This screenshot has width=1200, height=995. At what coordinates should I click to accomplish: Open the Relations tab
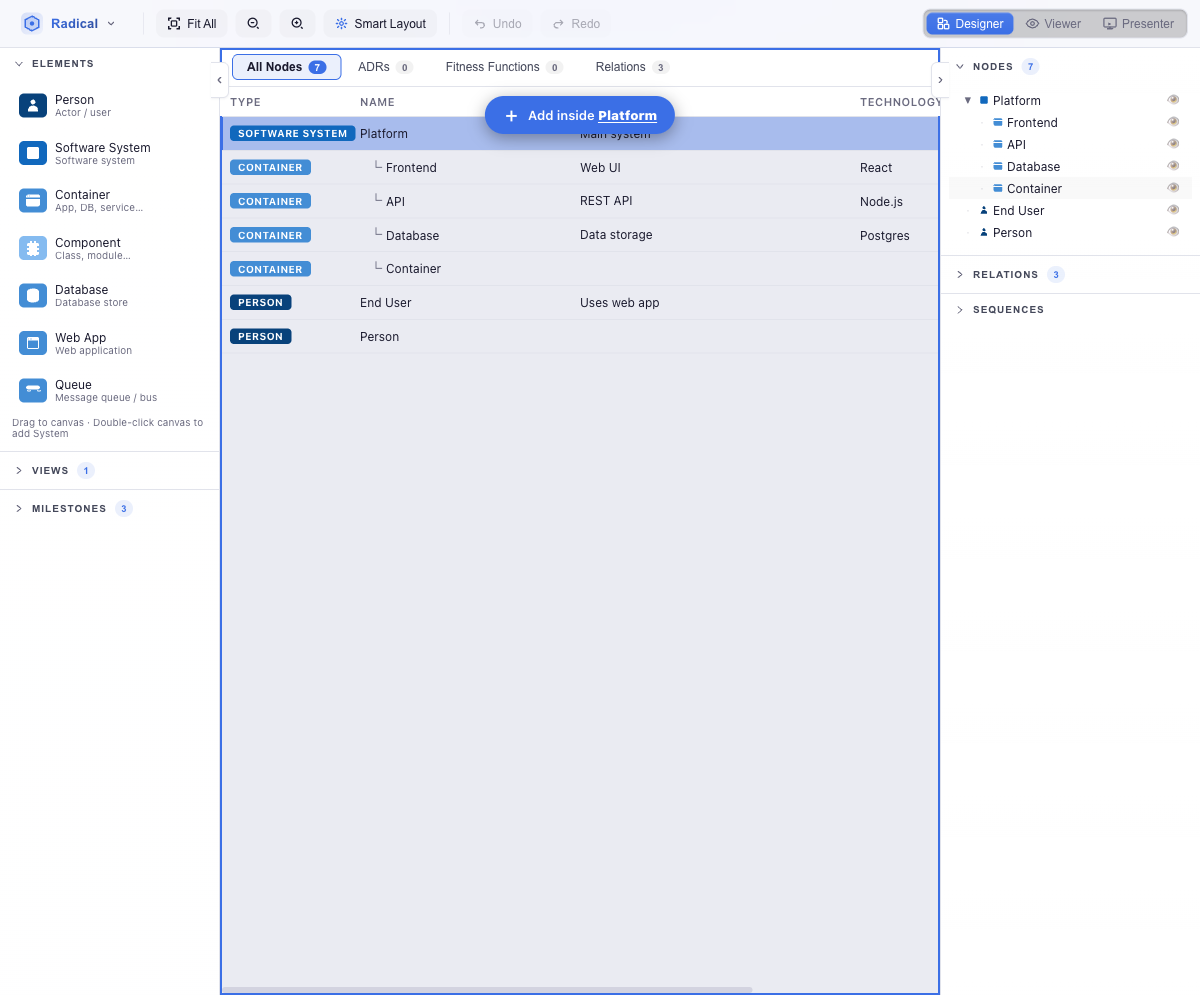(x=632, y=67)
